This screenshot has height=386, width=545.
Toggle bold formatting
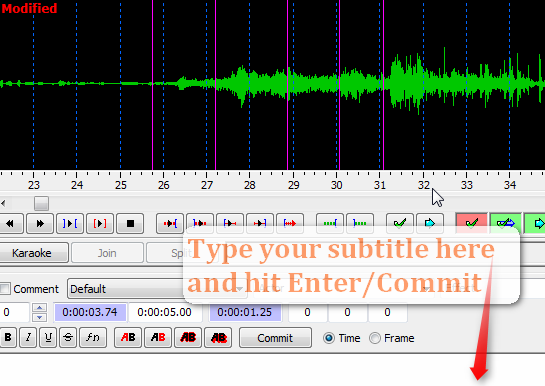click(x=8, y=337)
